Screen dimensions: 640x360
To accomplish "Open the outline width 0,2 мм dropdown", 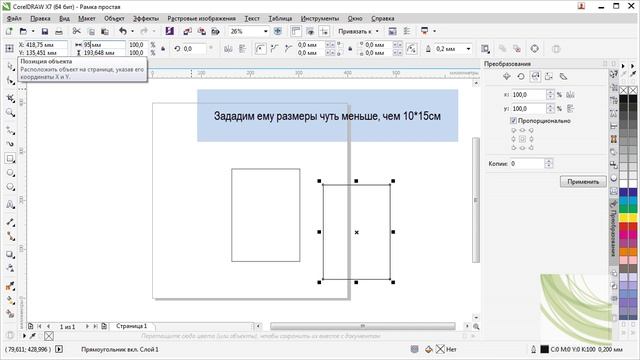I will (x=468, y=49).
